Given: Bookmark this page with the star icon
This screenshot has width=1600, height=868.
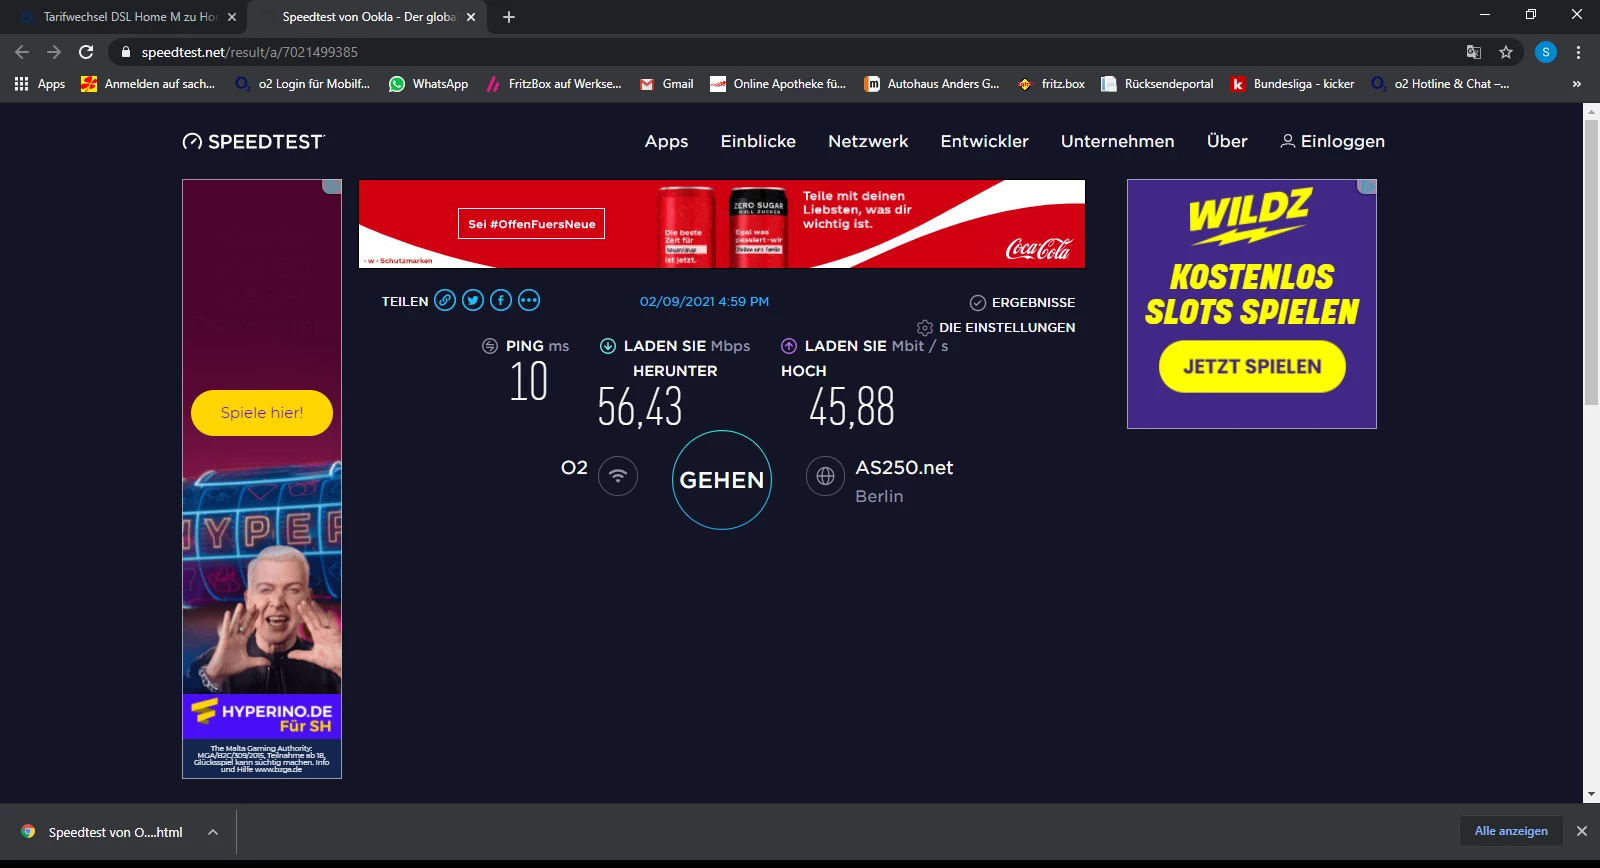Looking at the screenshot, I should 1506,52.
